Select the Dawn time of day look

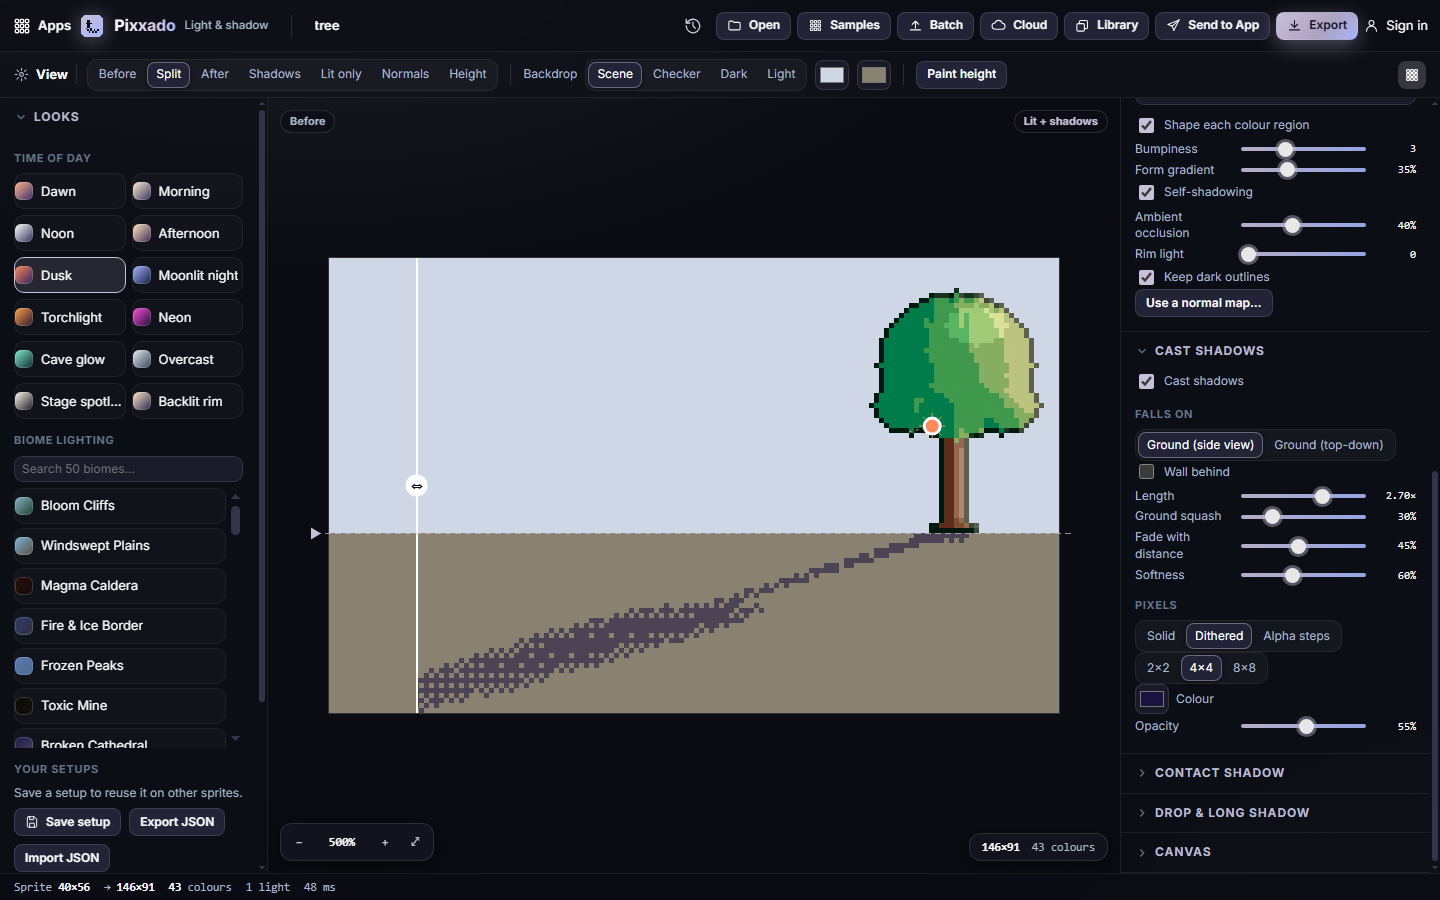click(70, 192)
